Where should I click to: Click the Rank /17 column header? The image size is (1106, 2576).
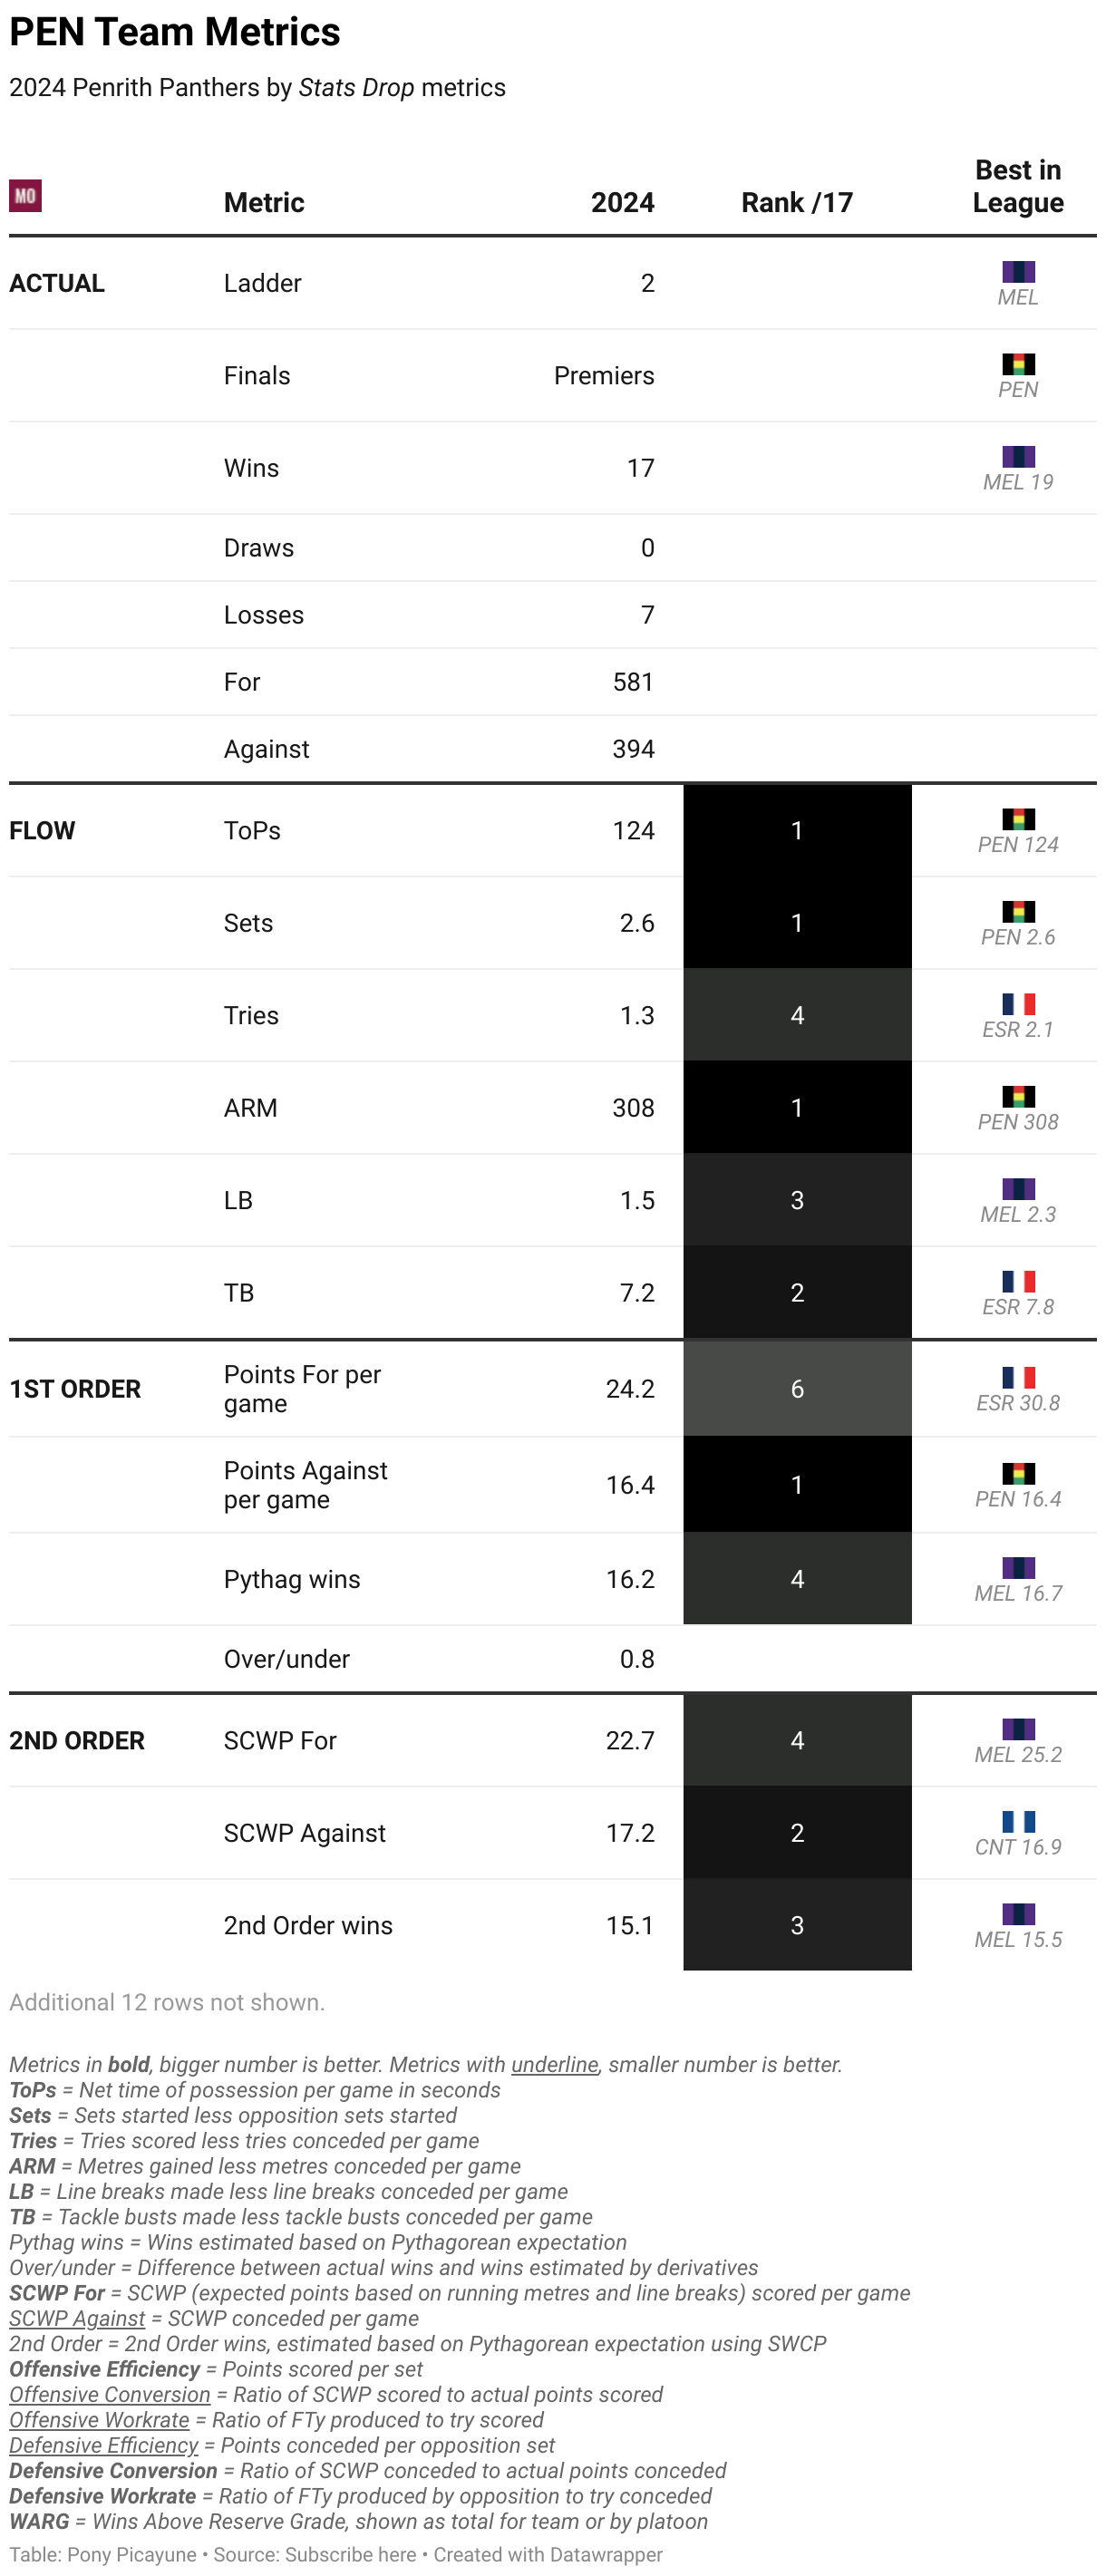coord(796,203)
